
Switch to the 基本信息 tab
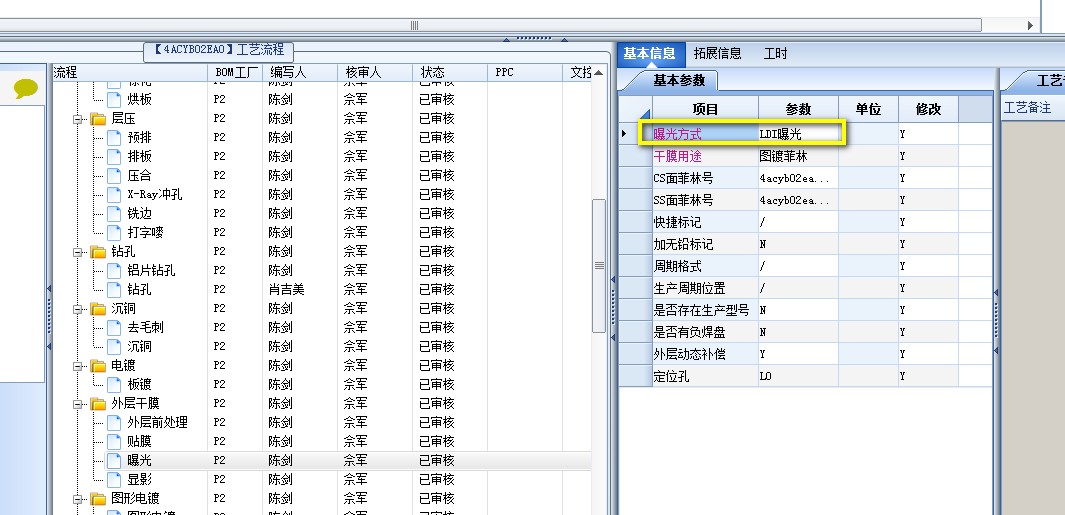(650, 54)
